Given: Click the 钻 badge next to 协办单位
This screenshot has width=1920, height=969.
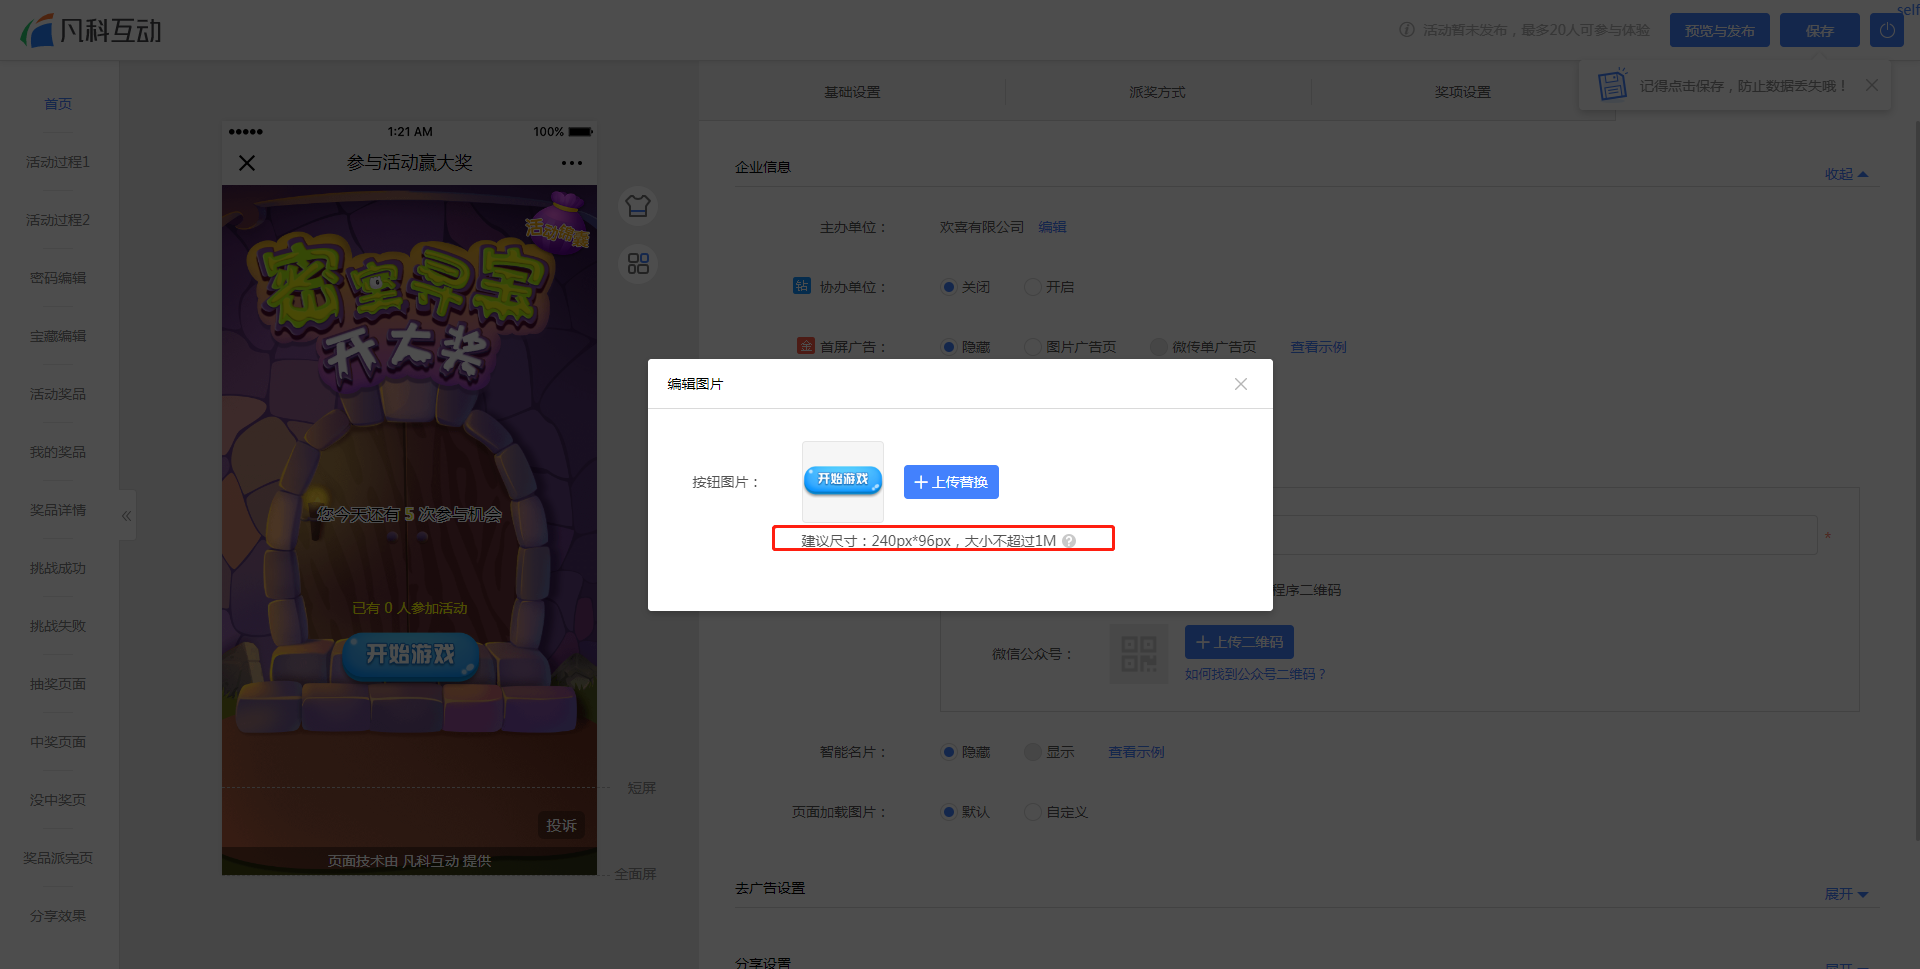Looking at the screenshot, I should coord(802,286).
